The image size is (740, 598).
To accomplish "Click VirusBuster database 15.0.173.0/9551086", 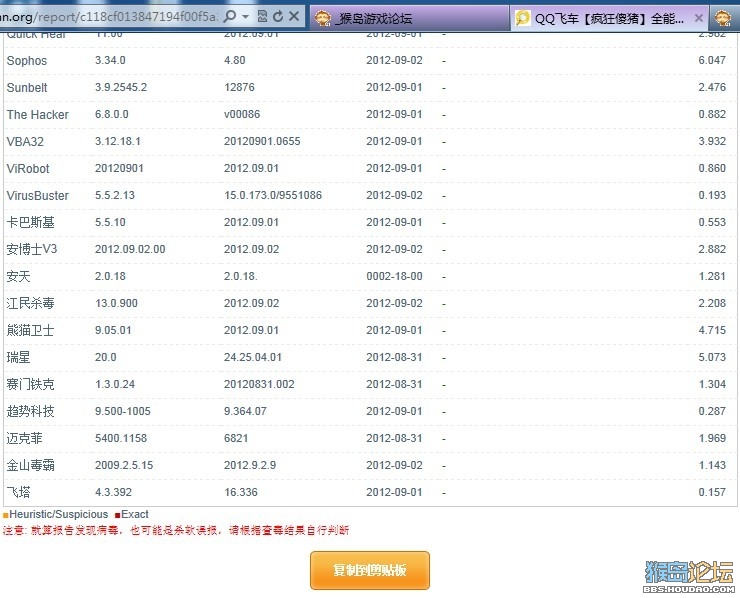I will (273, 195).
